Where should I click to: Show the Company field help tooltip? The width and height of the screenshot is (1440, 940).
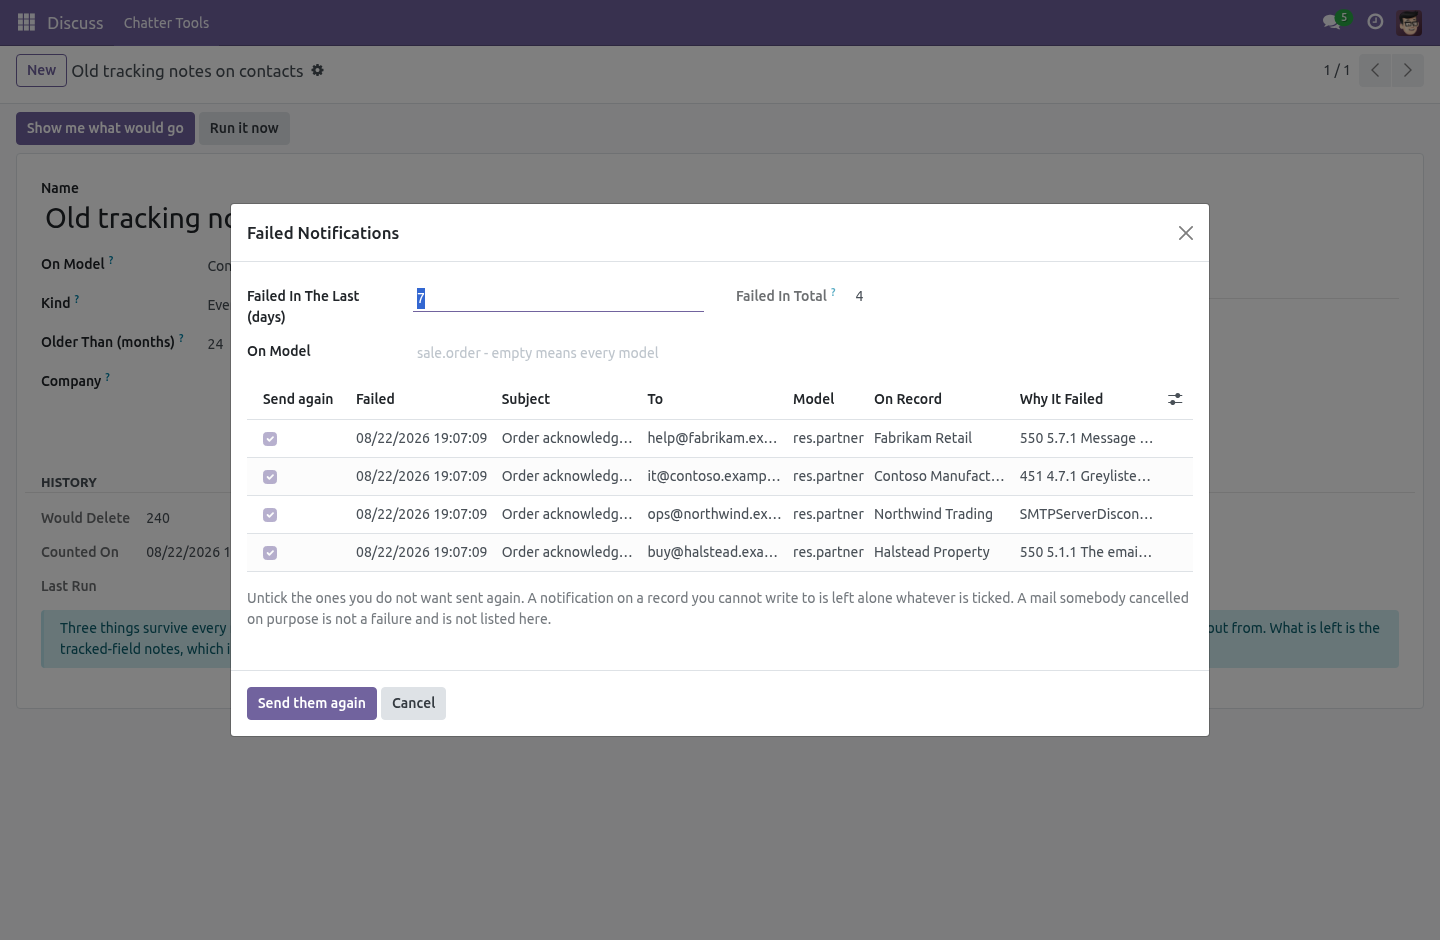[108, 377]
